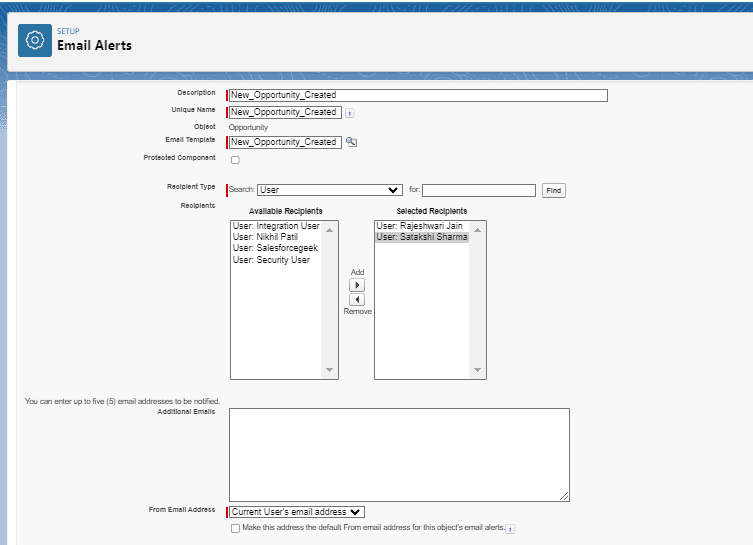
Task: Open the From Email Address dropdown
Action: tap(297, 512)
